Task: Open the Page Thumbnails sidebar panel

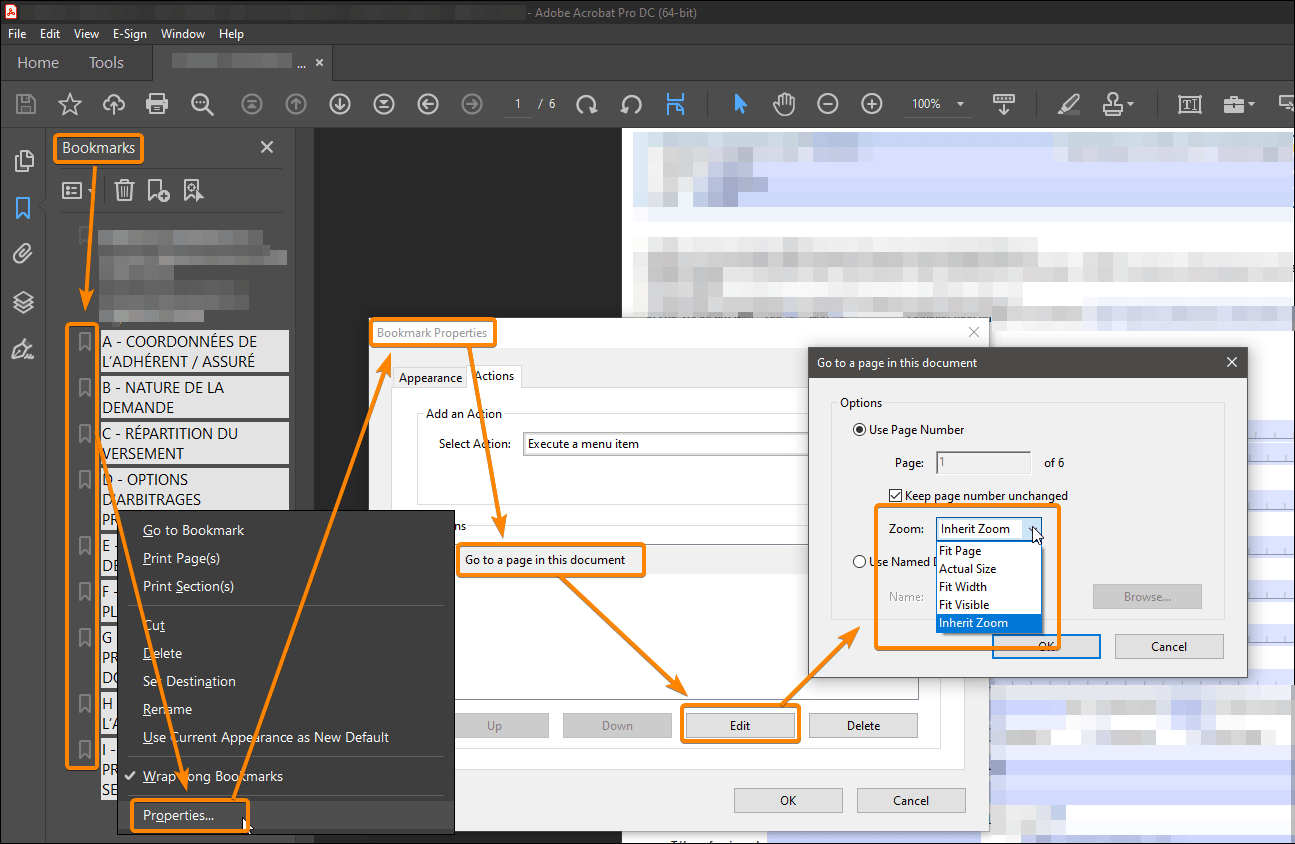Action: 22,160
